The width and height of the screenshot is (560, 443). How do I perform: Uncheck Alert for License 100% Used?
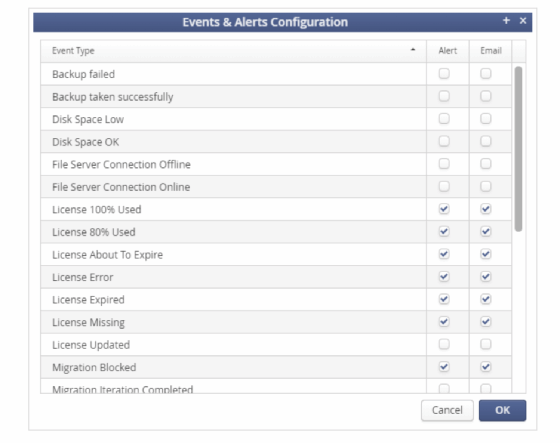click(x=444, y=209)
